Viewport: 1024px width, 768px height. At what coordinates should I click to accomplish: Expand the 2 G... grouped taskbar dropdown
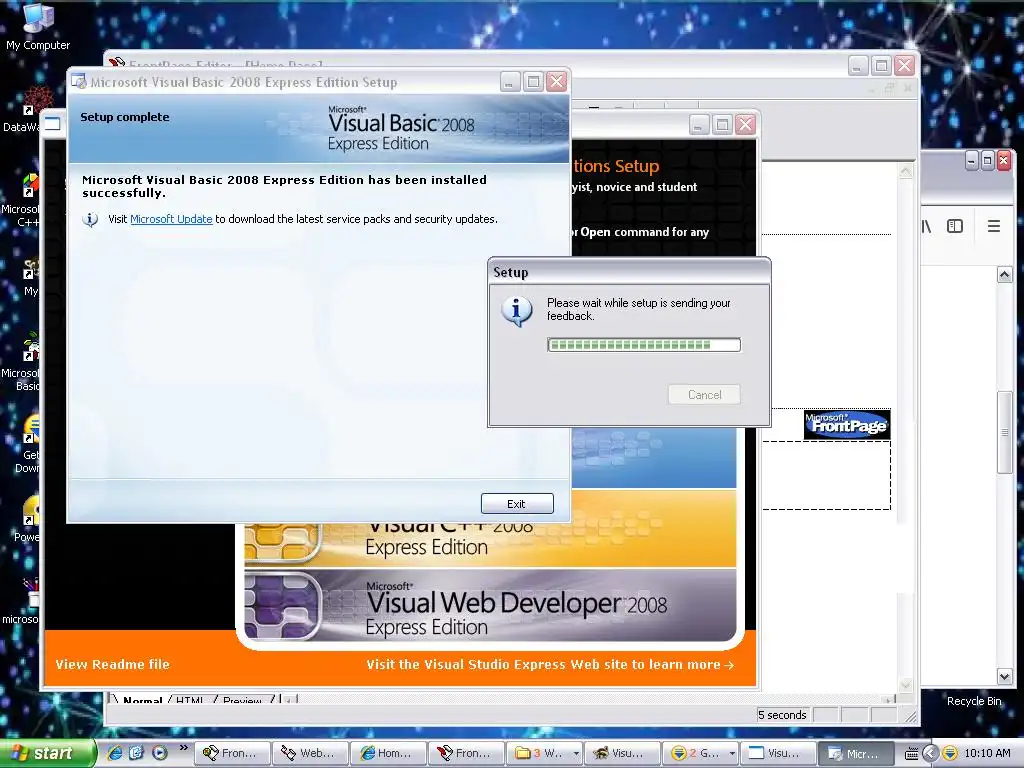(x=732, y=754)
